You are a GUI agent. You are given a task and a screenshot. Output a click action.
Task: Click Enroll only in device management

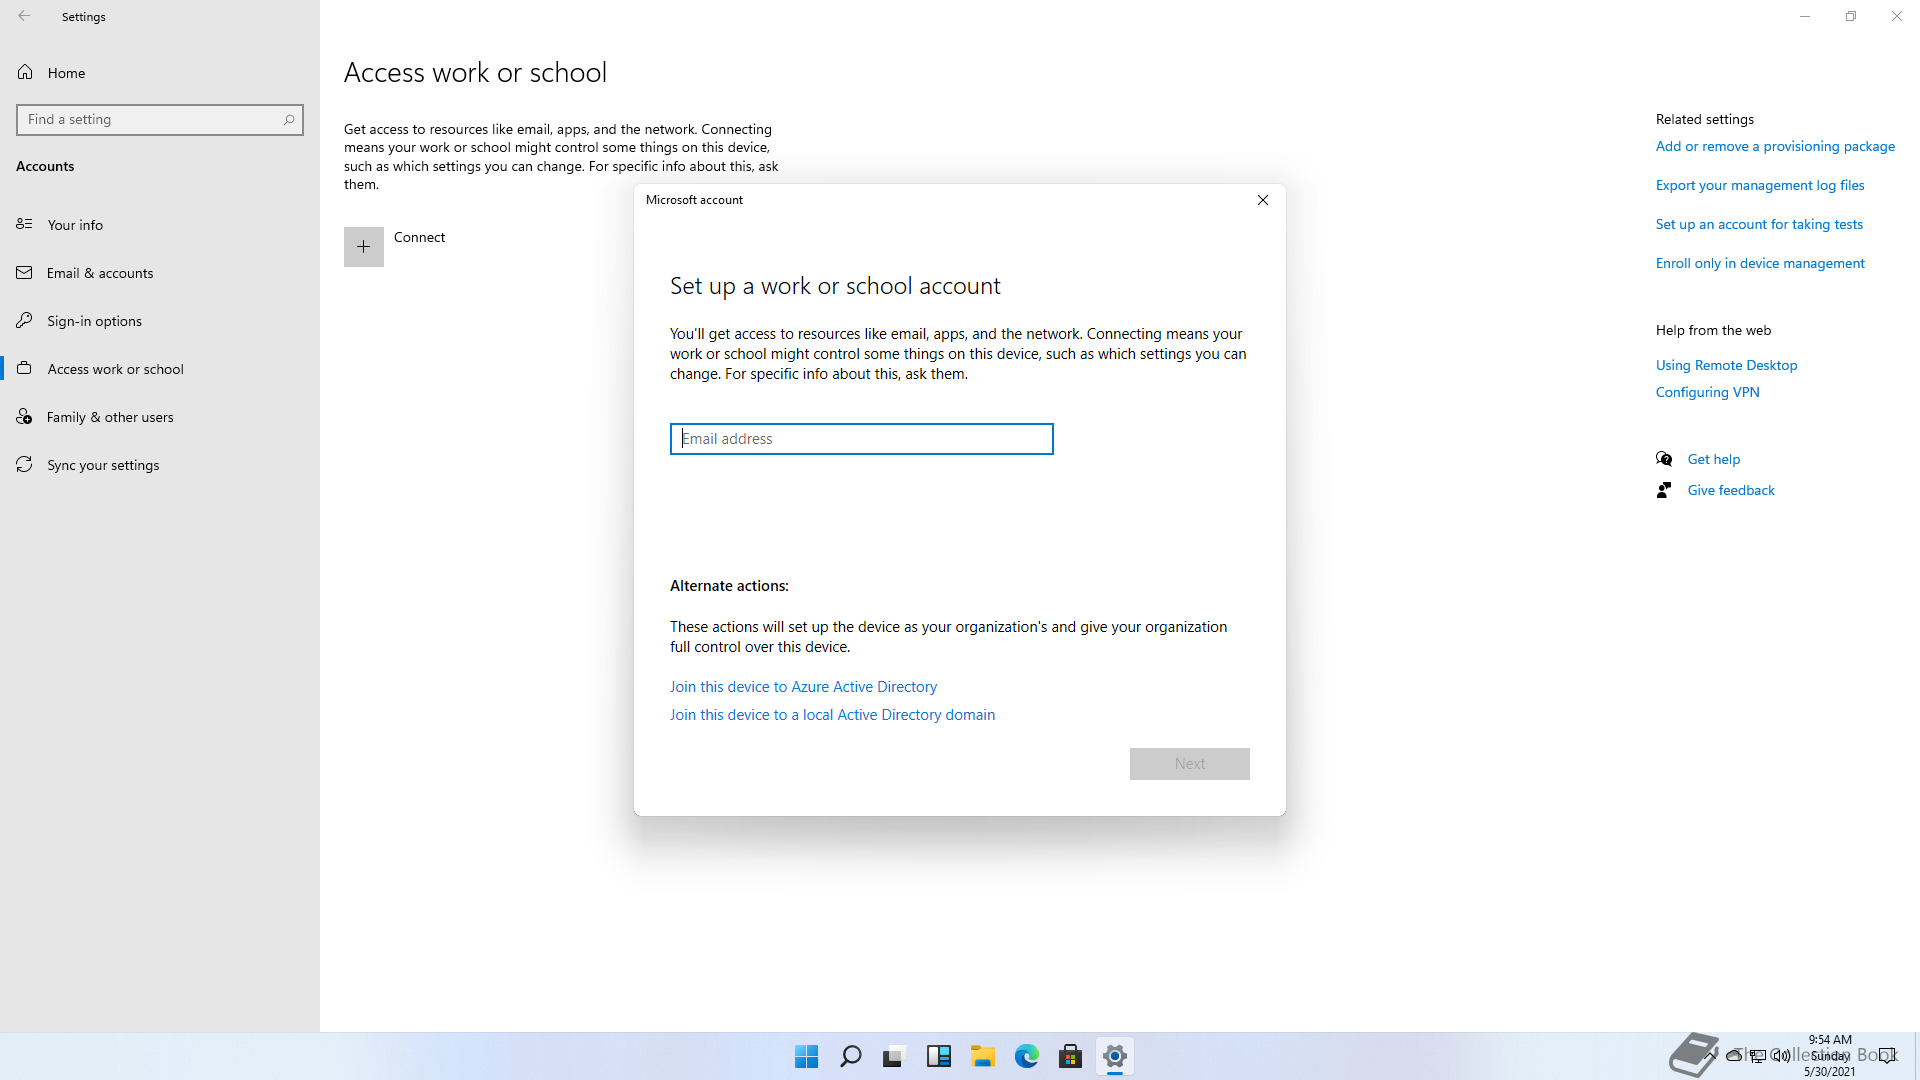1760,263
